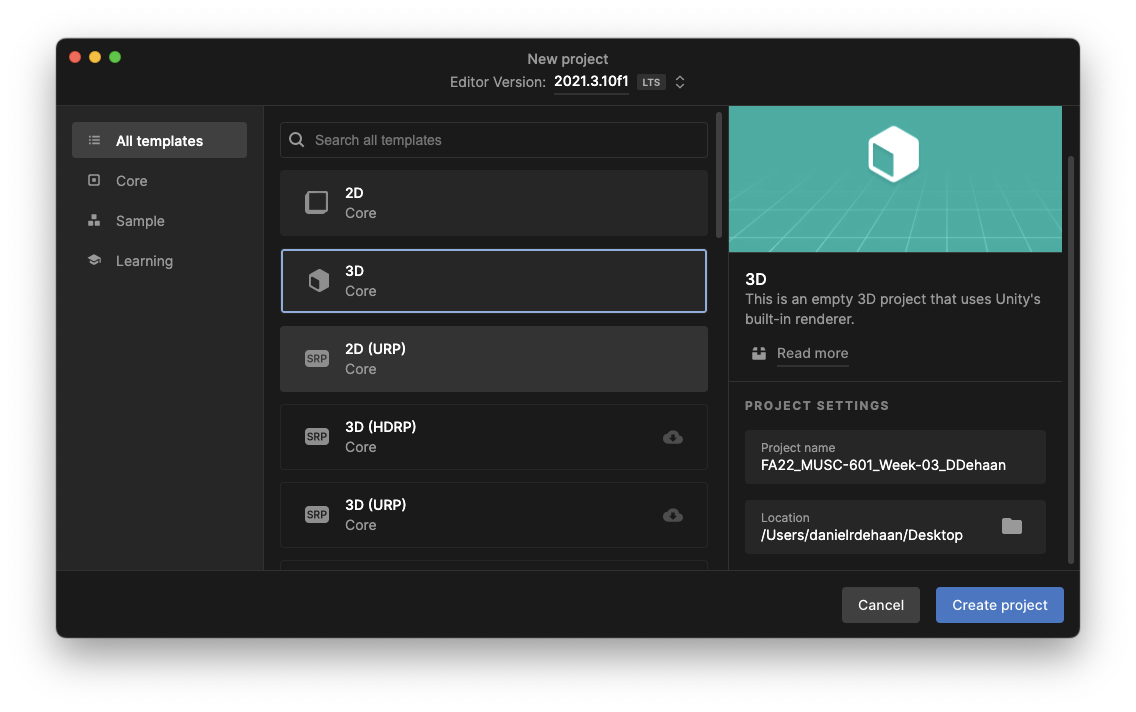Click the Editor Version 2021.3.10f1 label
This screenshot has height=712, width=1136.
point(591,82)
